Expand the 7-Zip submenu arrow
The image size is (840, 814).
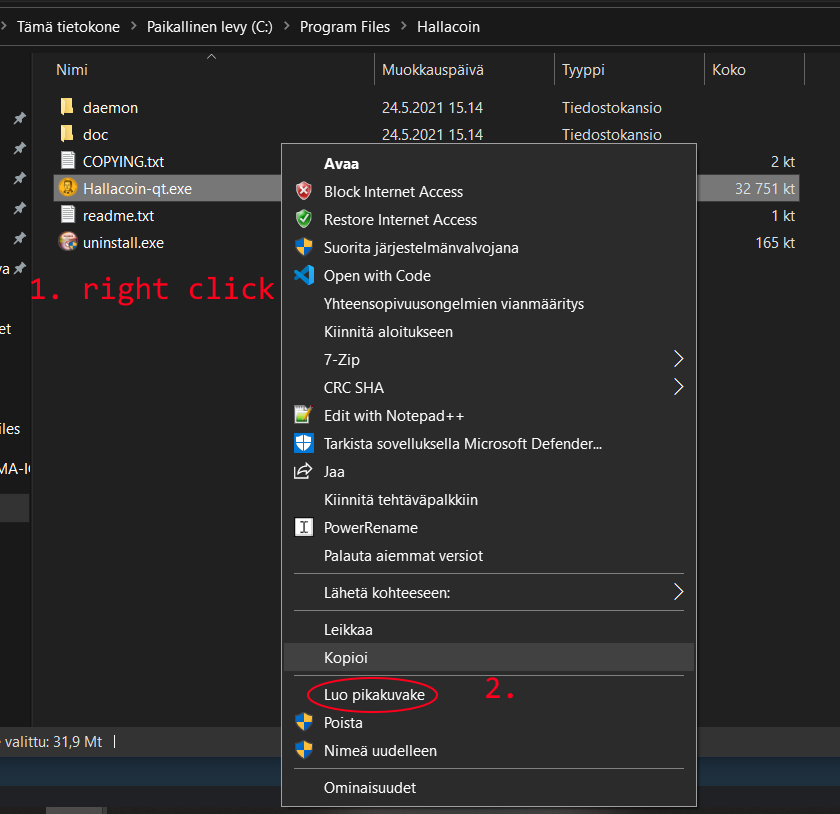pyautogui.click(x=678, y=359)
